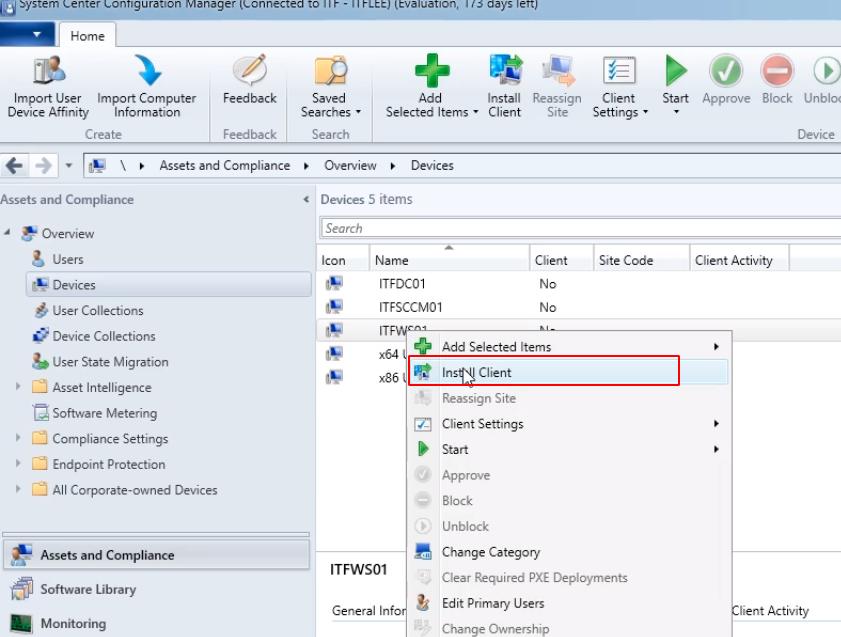Image resolution: width=841 pixels, height=637 pixels.
Task: Click the Software Library workspace icon
Action: pos(21,589)
